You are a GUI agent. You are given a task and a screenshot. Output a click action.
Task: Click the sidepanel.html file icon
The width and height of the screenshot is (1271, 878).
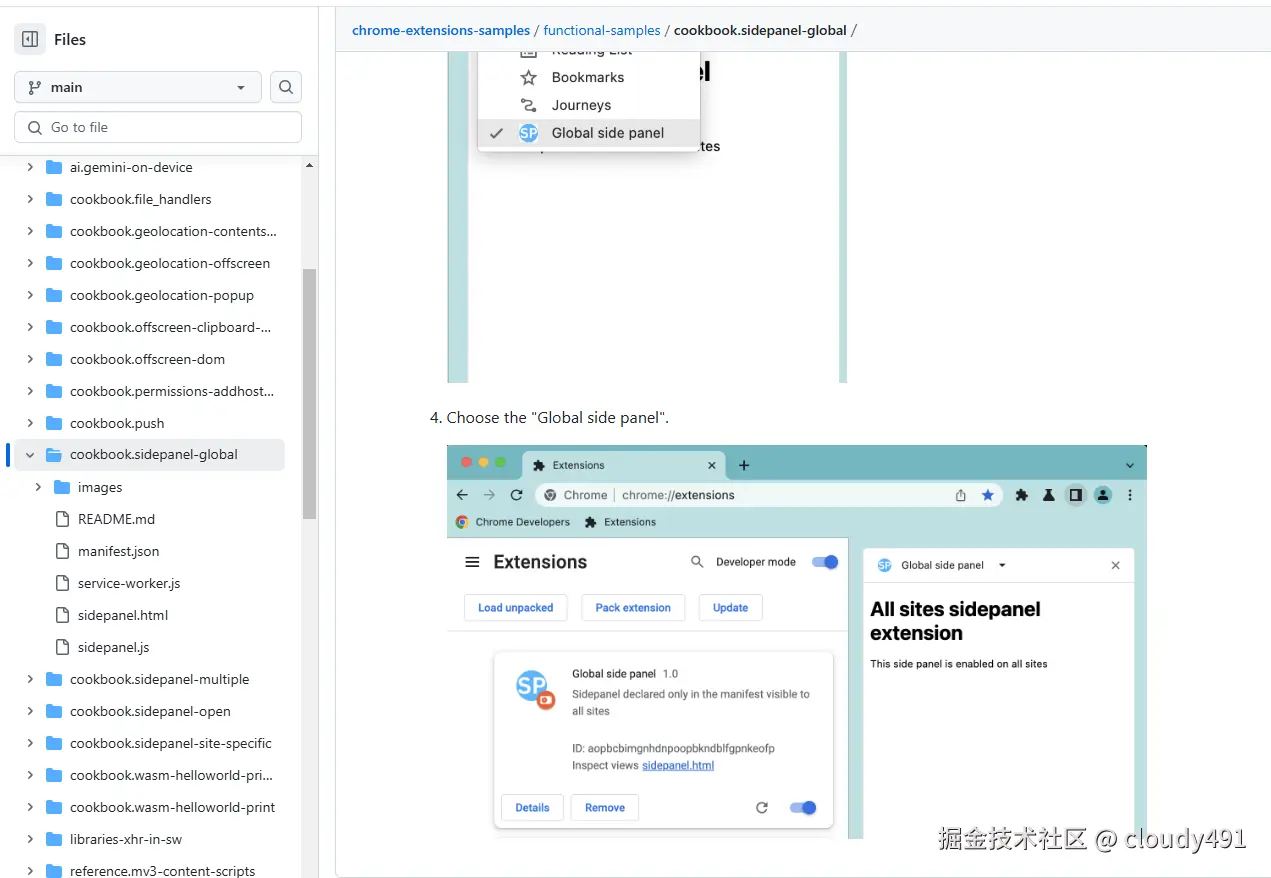tap(63, 615)
